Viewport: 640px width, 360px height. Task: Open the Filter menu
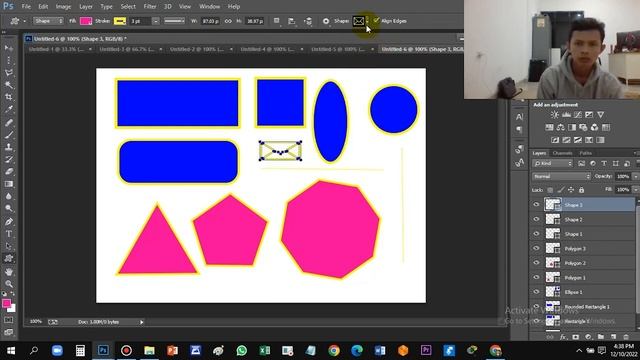(x=150, y=7)
